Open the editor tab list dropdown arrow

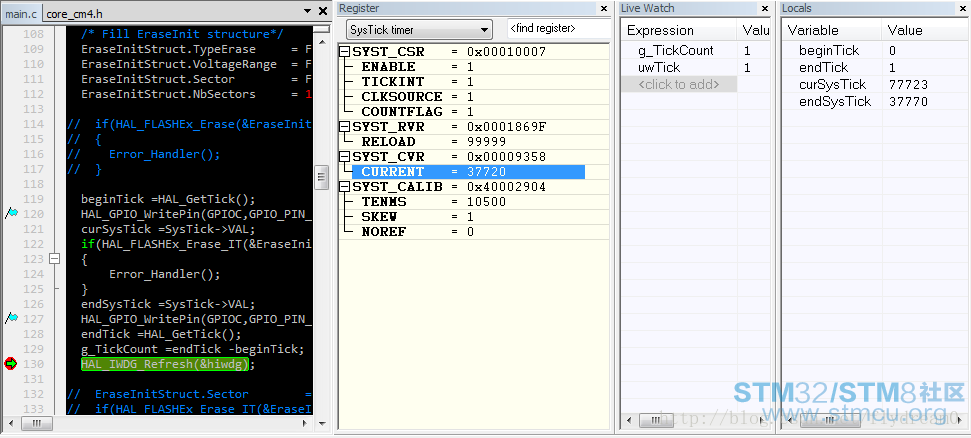(x=307, y=13)
